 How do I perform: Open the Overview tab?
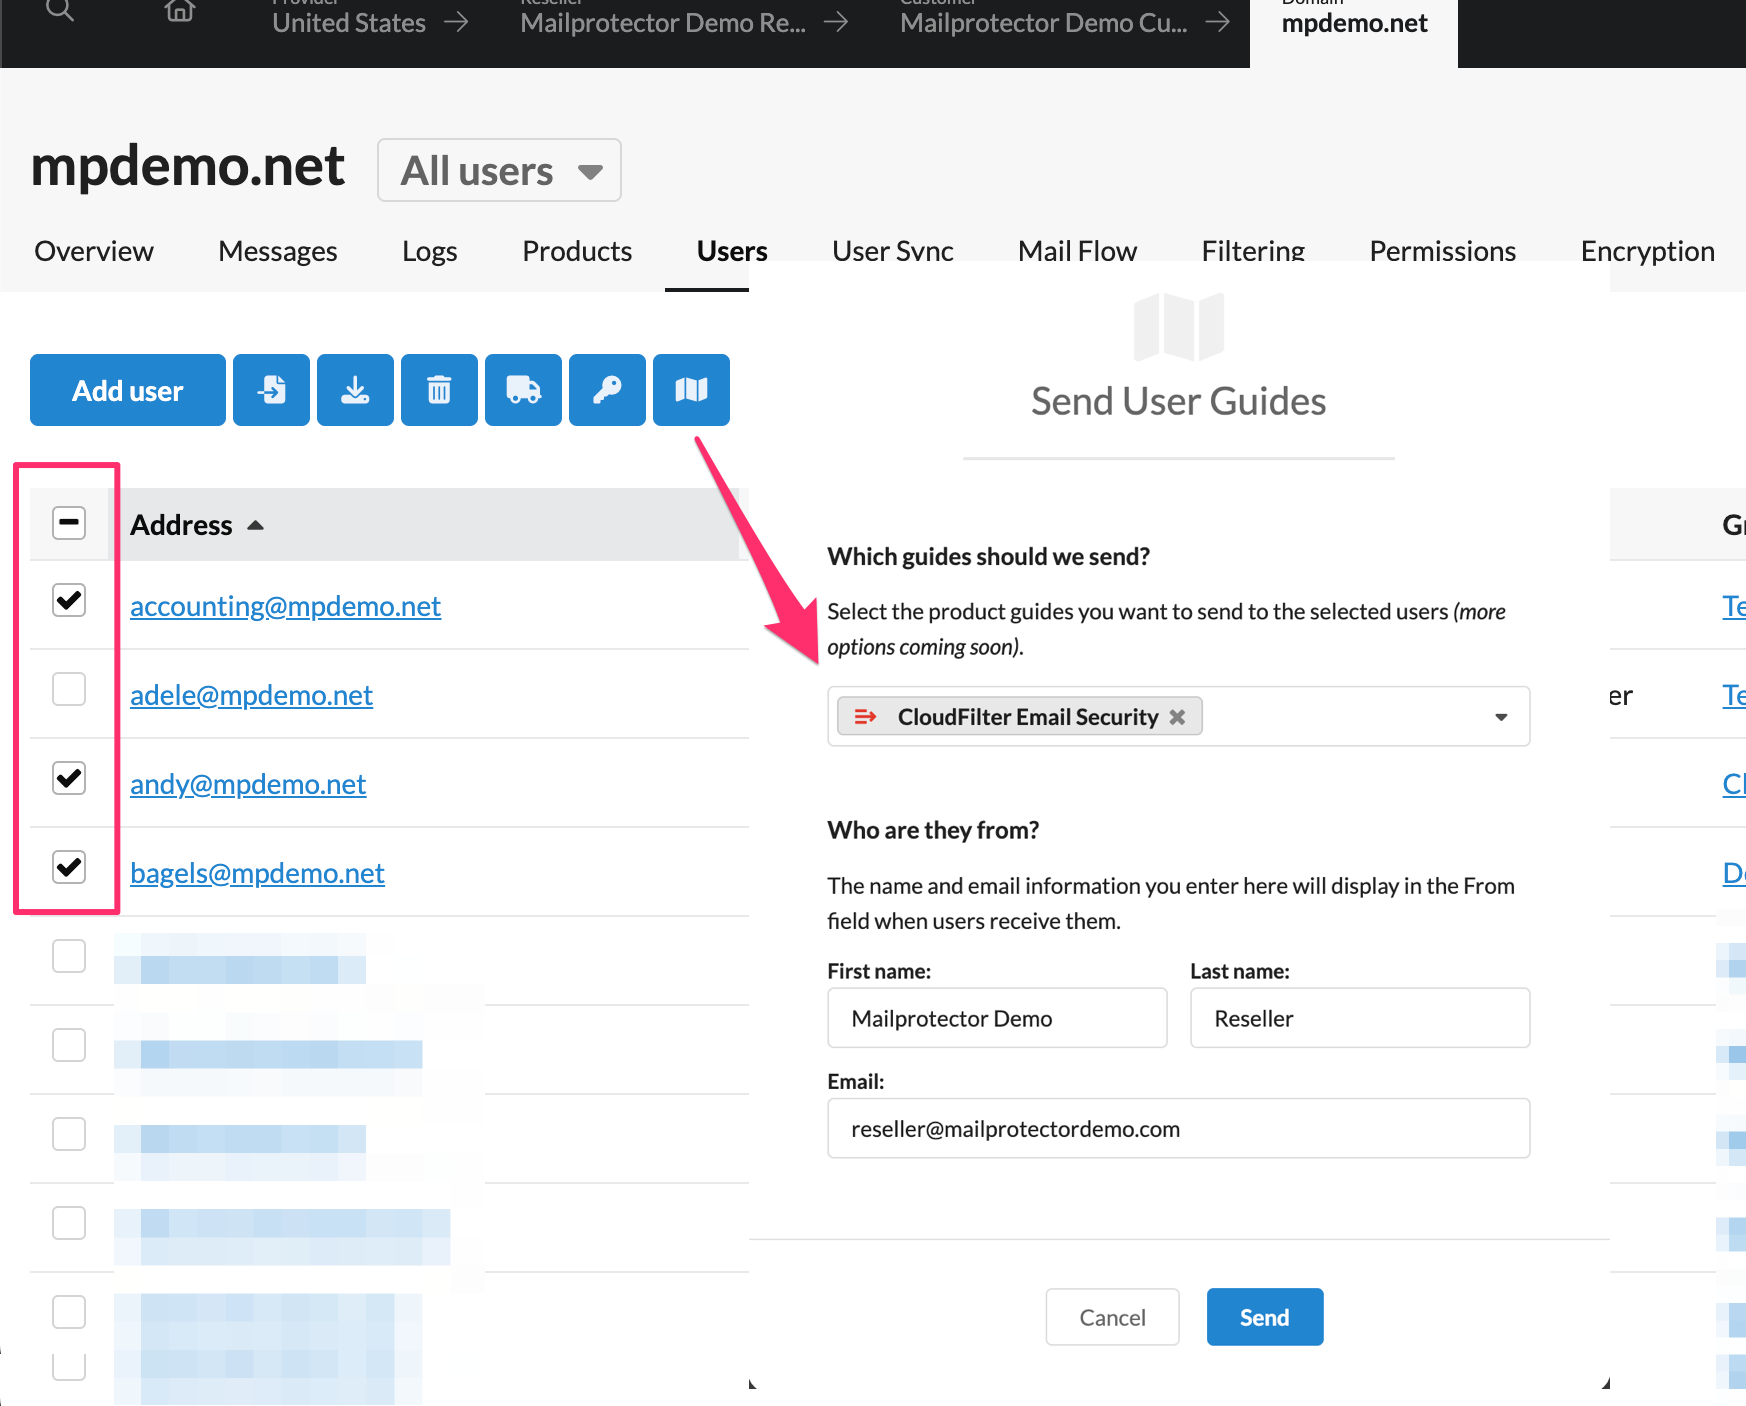coord(94,251)
